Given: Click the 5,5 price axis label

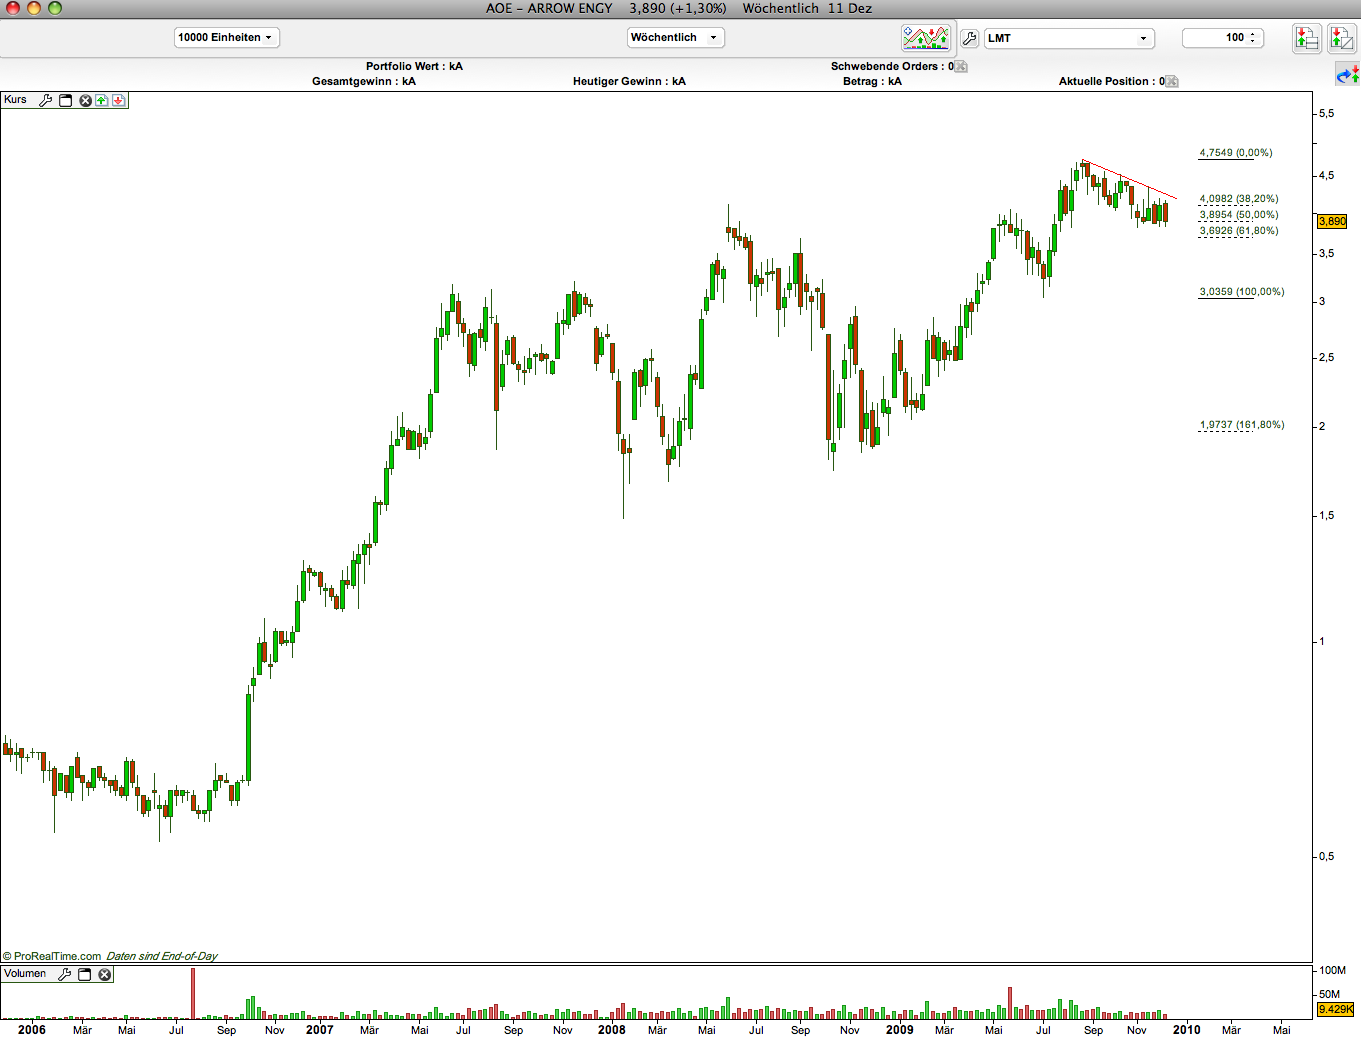Looking at the screenshot, I should (x=1326, y=114).
